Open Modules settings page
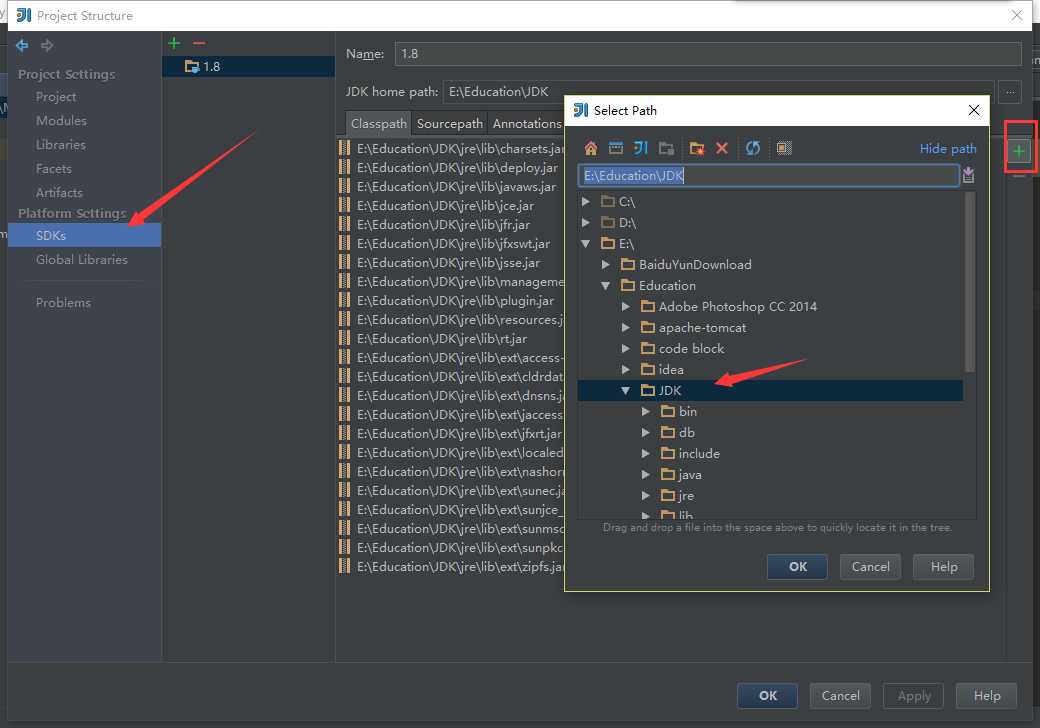The height and width of the screenshot is (728, 1040). coord(61,121)
